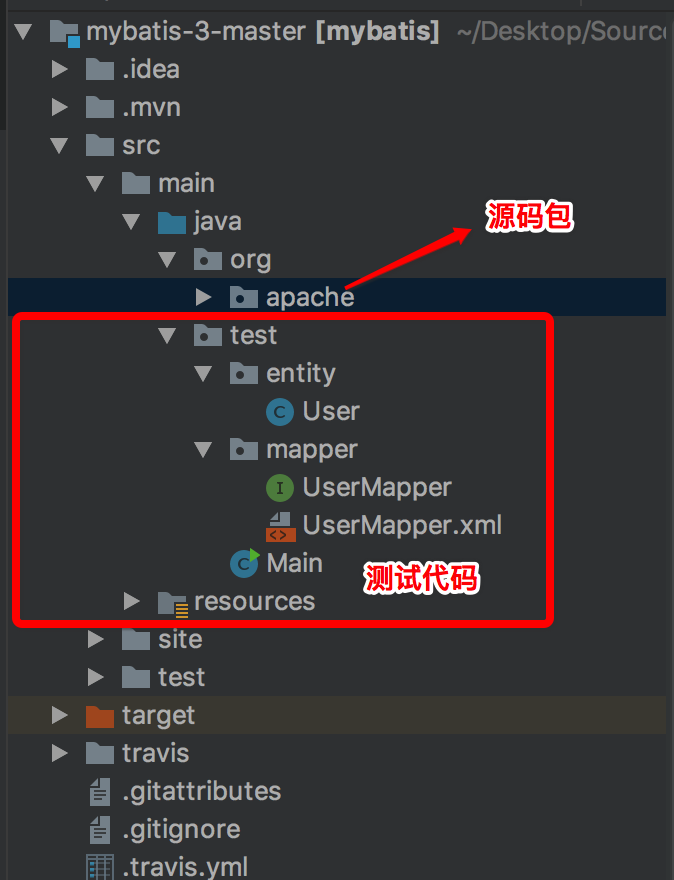Viewport: 674px width, 880px height.
Task: Expand the resources folder
Action: [131, 601]
